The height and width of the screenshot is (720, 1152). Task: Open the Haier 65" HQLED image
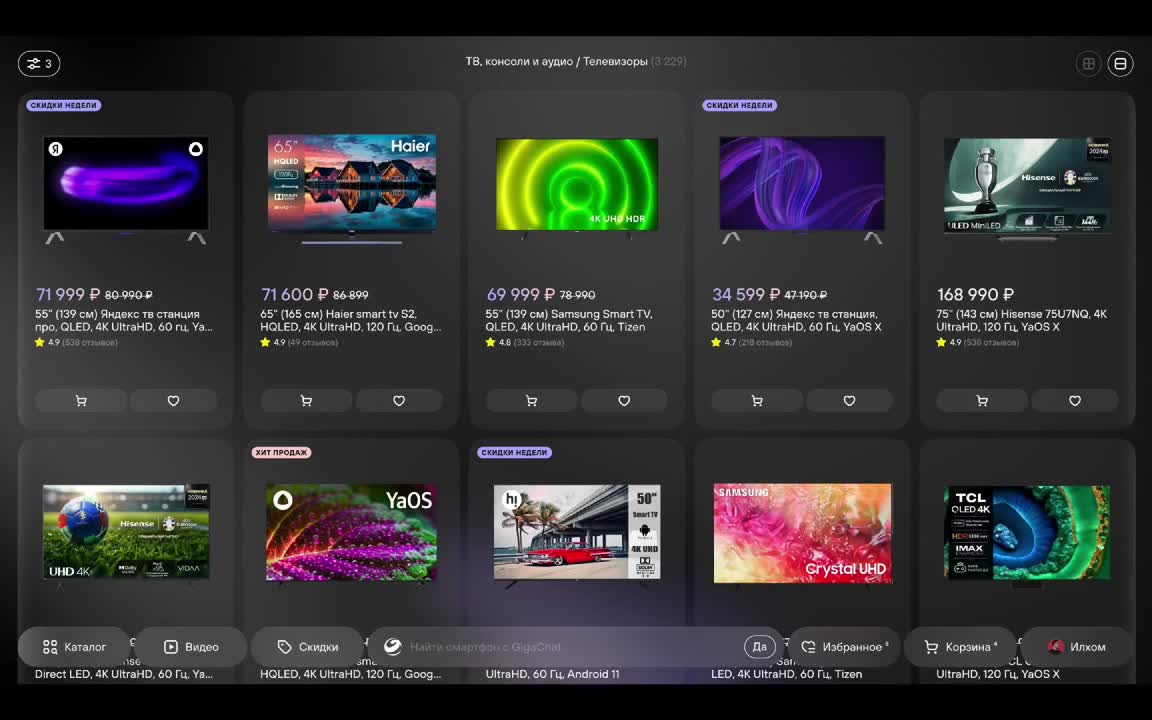click(x=351, y=187)
